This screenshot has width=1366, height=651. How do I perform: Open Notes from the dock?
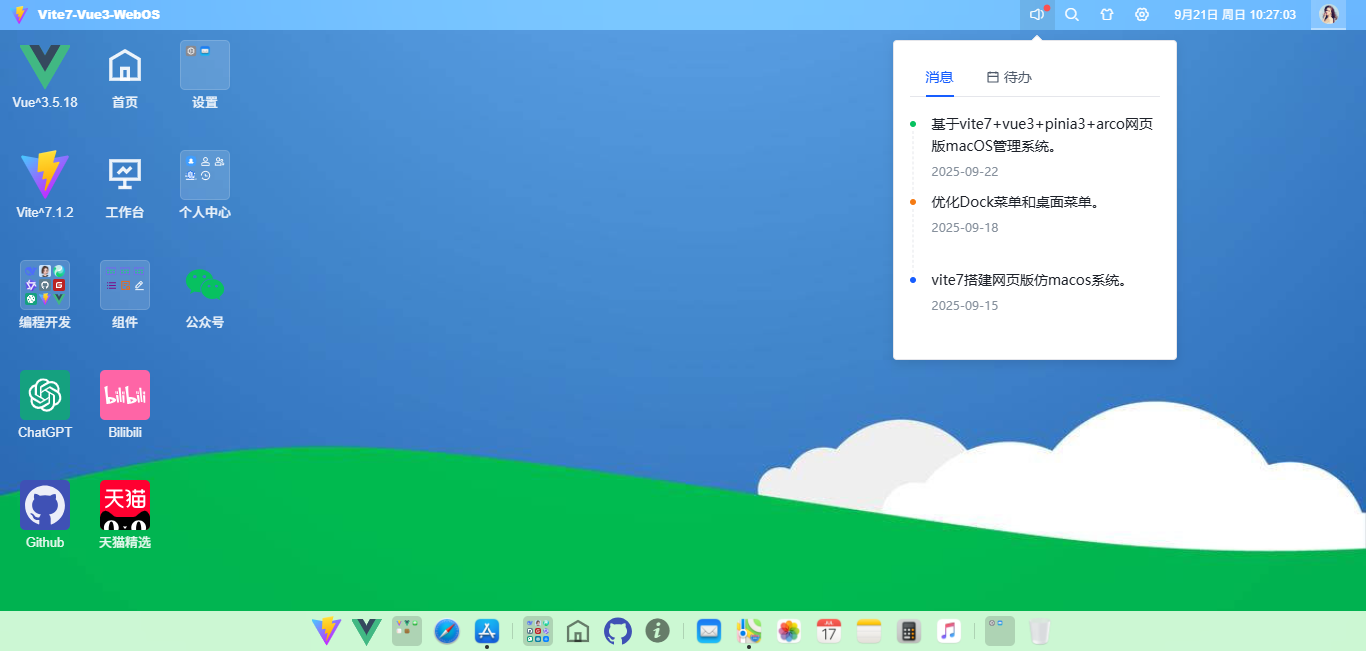pos(869,631)
